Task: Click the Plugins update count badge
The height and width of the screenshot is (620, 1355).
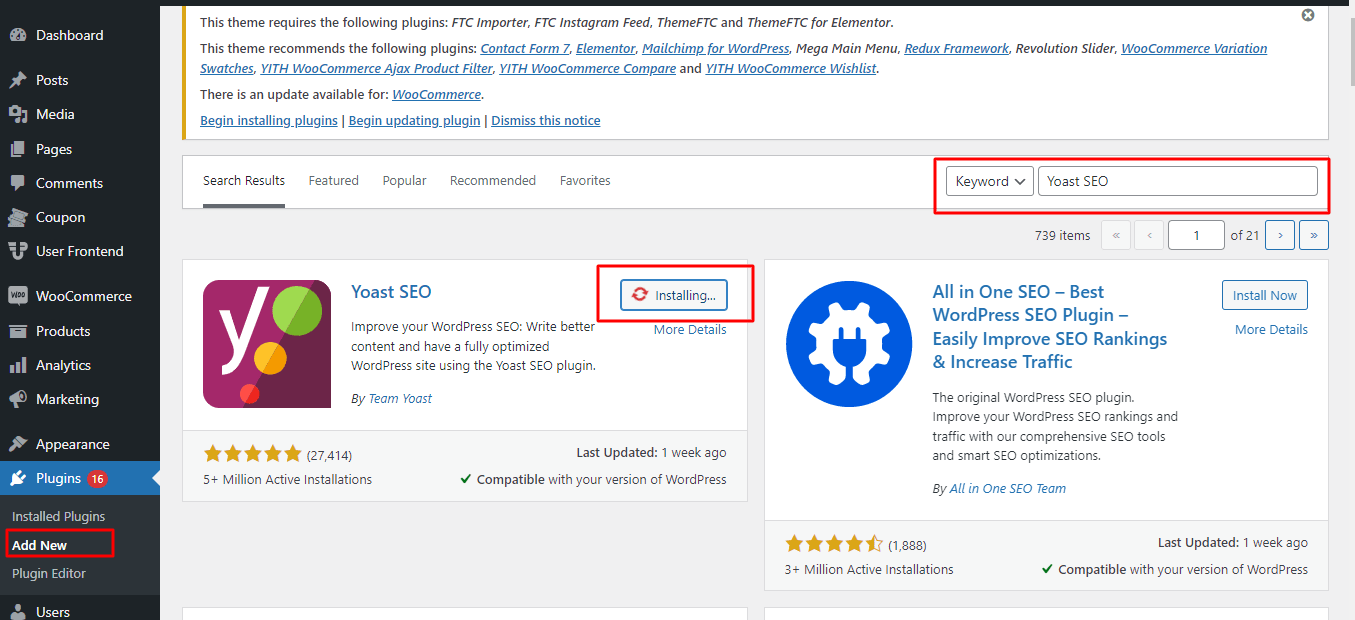Action: [x=97, y=478]
